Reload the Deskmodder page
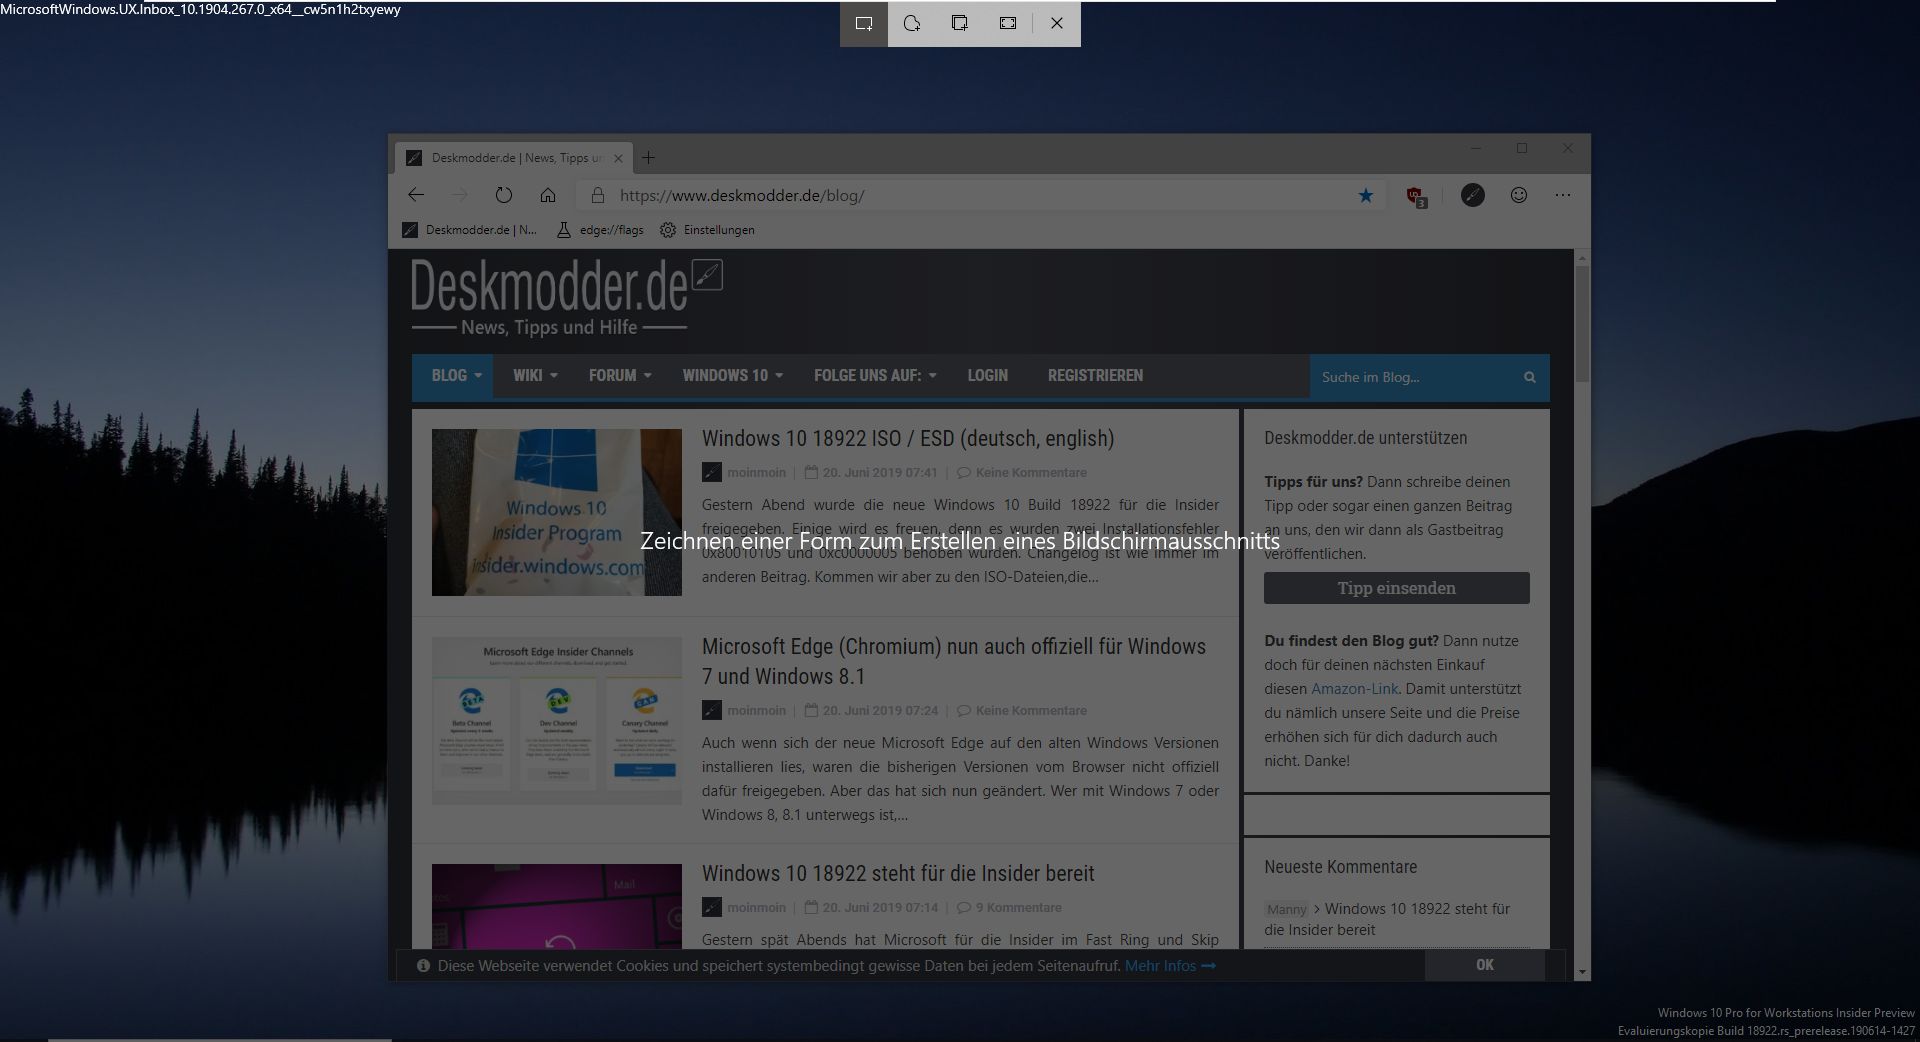The image size is (1920, 1042). [x=504, y=195]
